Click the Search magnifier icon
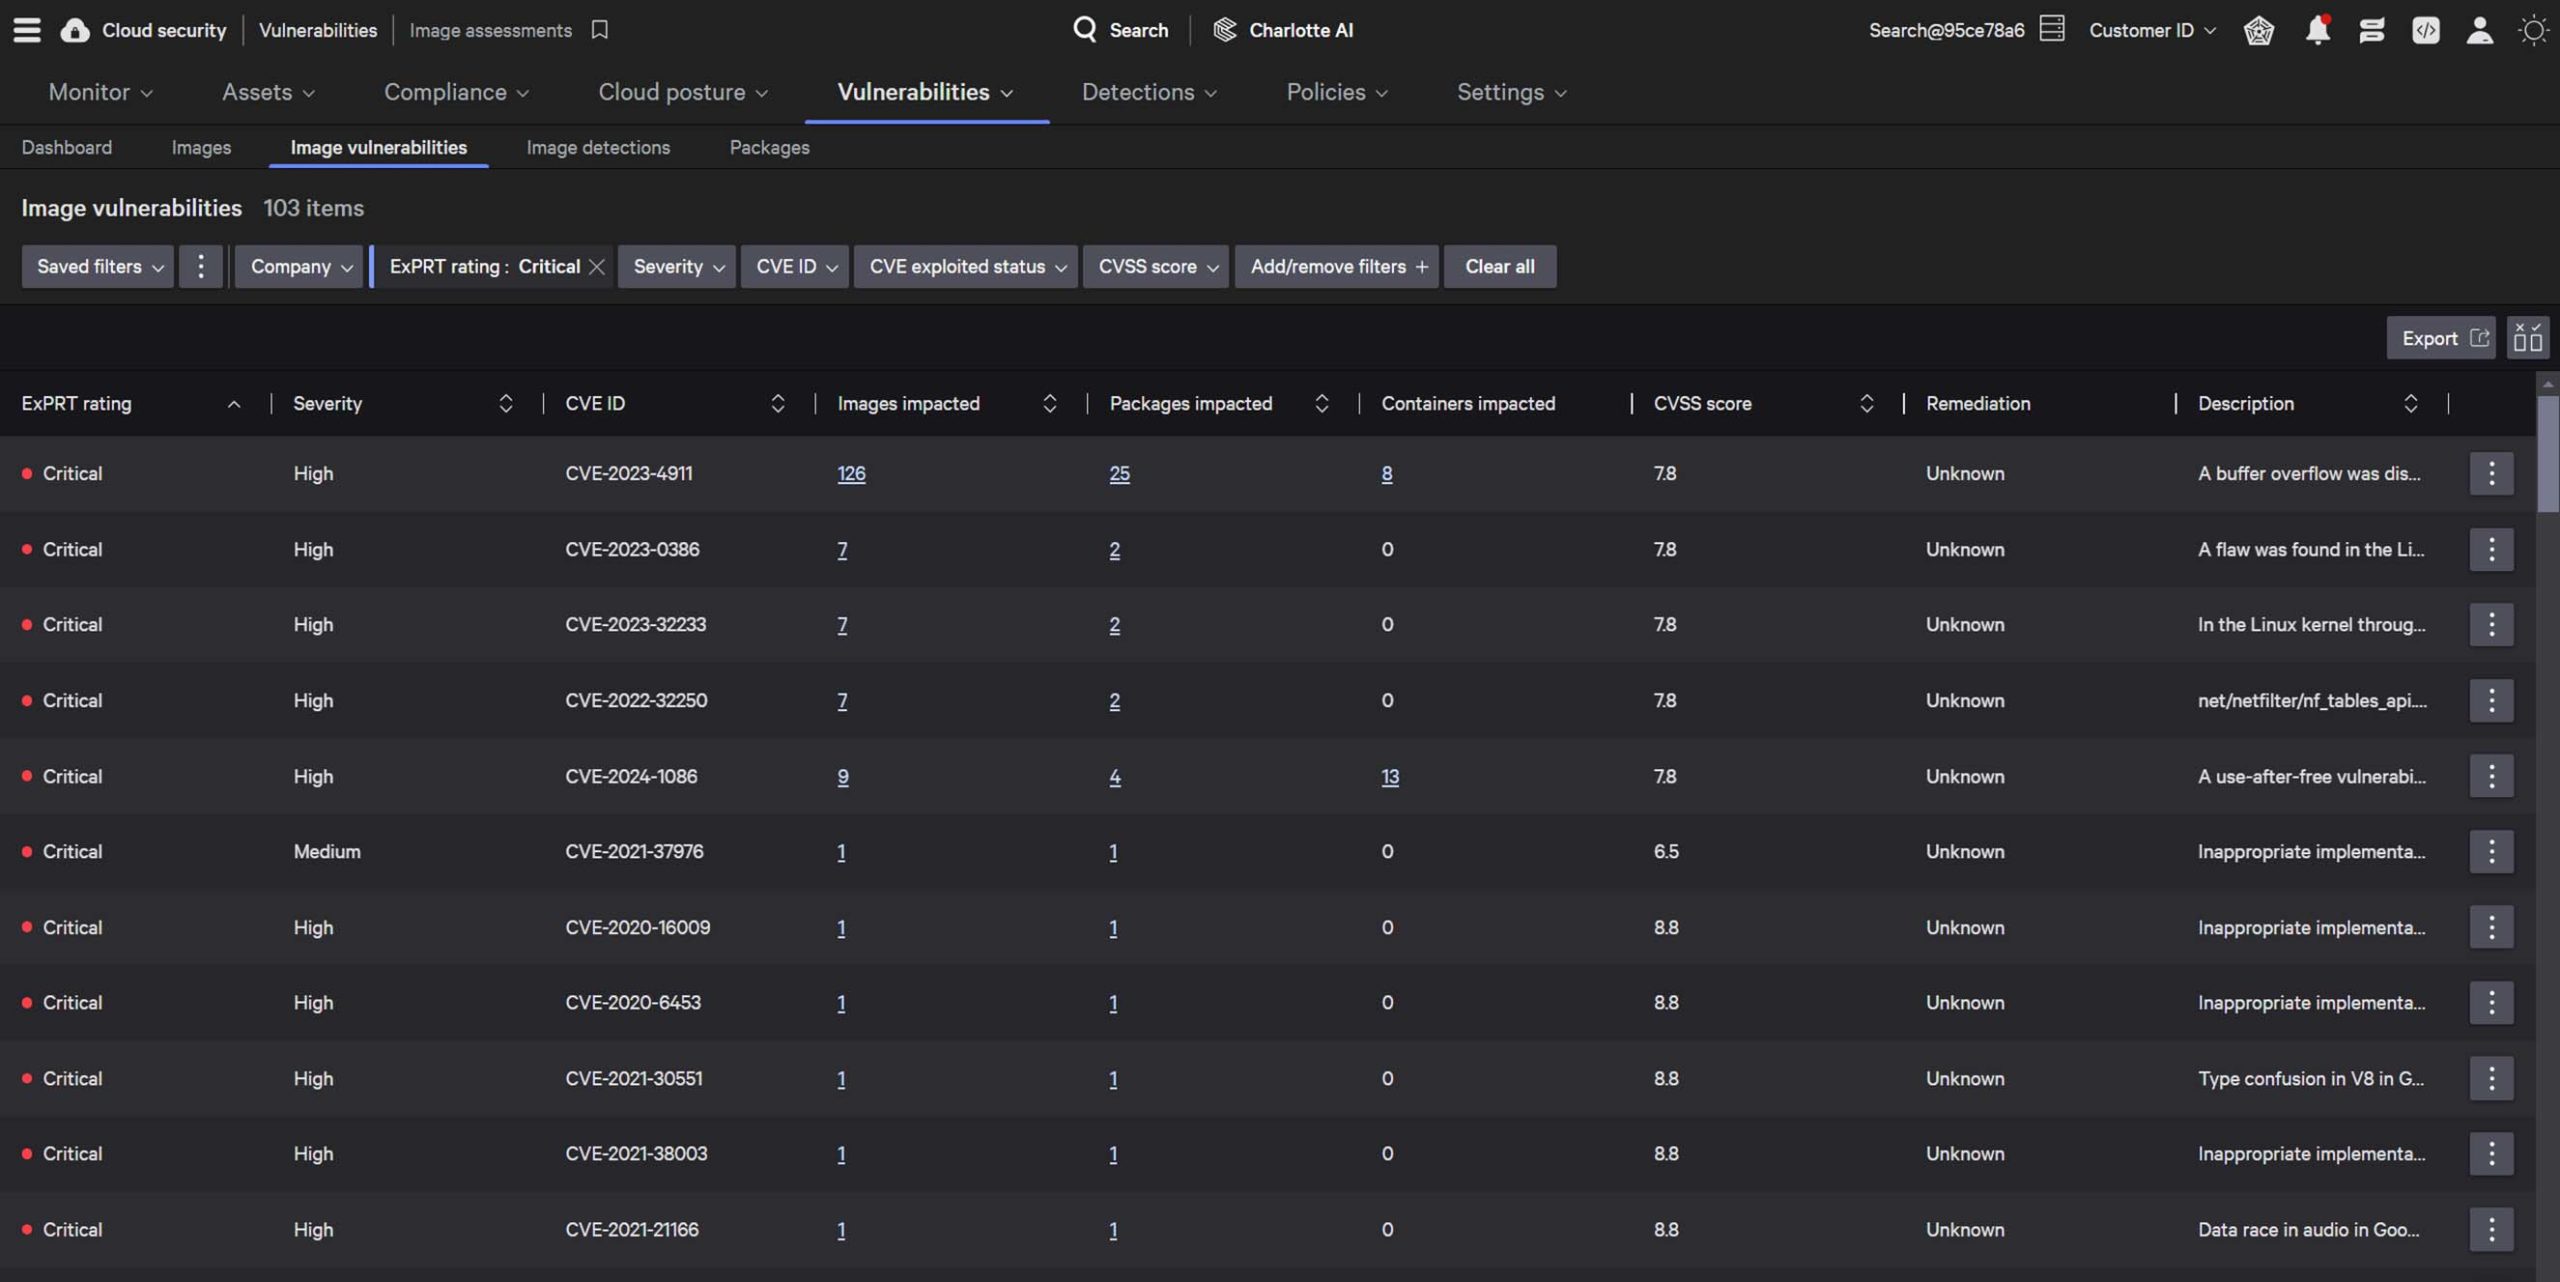Viewport: 2560px width, 1282px height. point(1085,29)
